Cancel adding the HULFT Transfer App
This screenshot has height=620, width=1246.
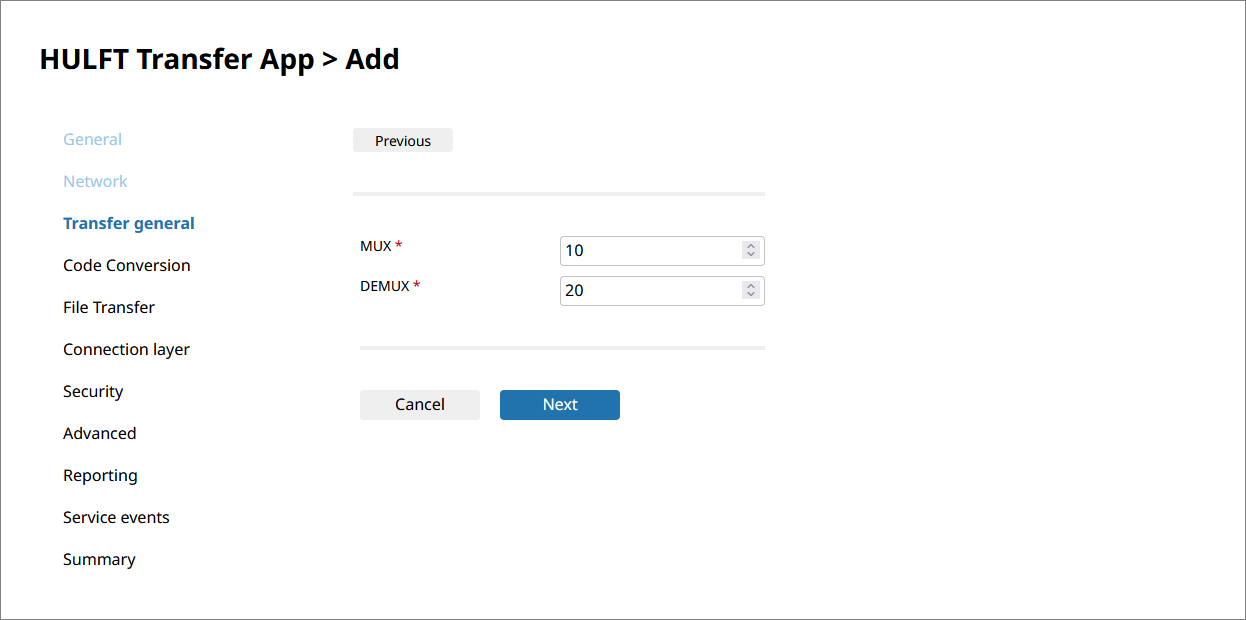pyautogui.click(x=420, y=405)
